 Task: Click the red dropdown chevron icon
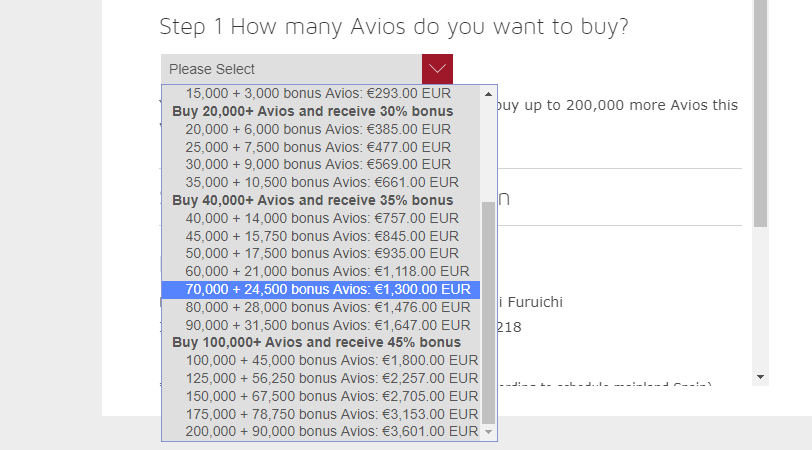[x=437, y=69]
